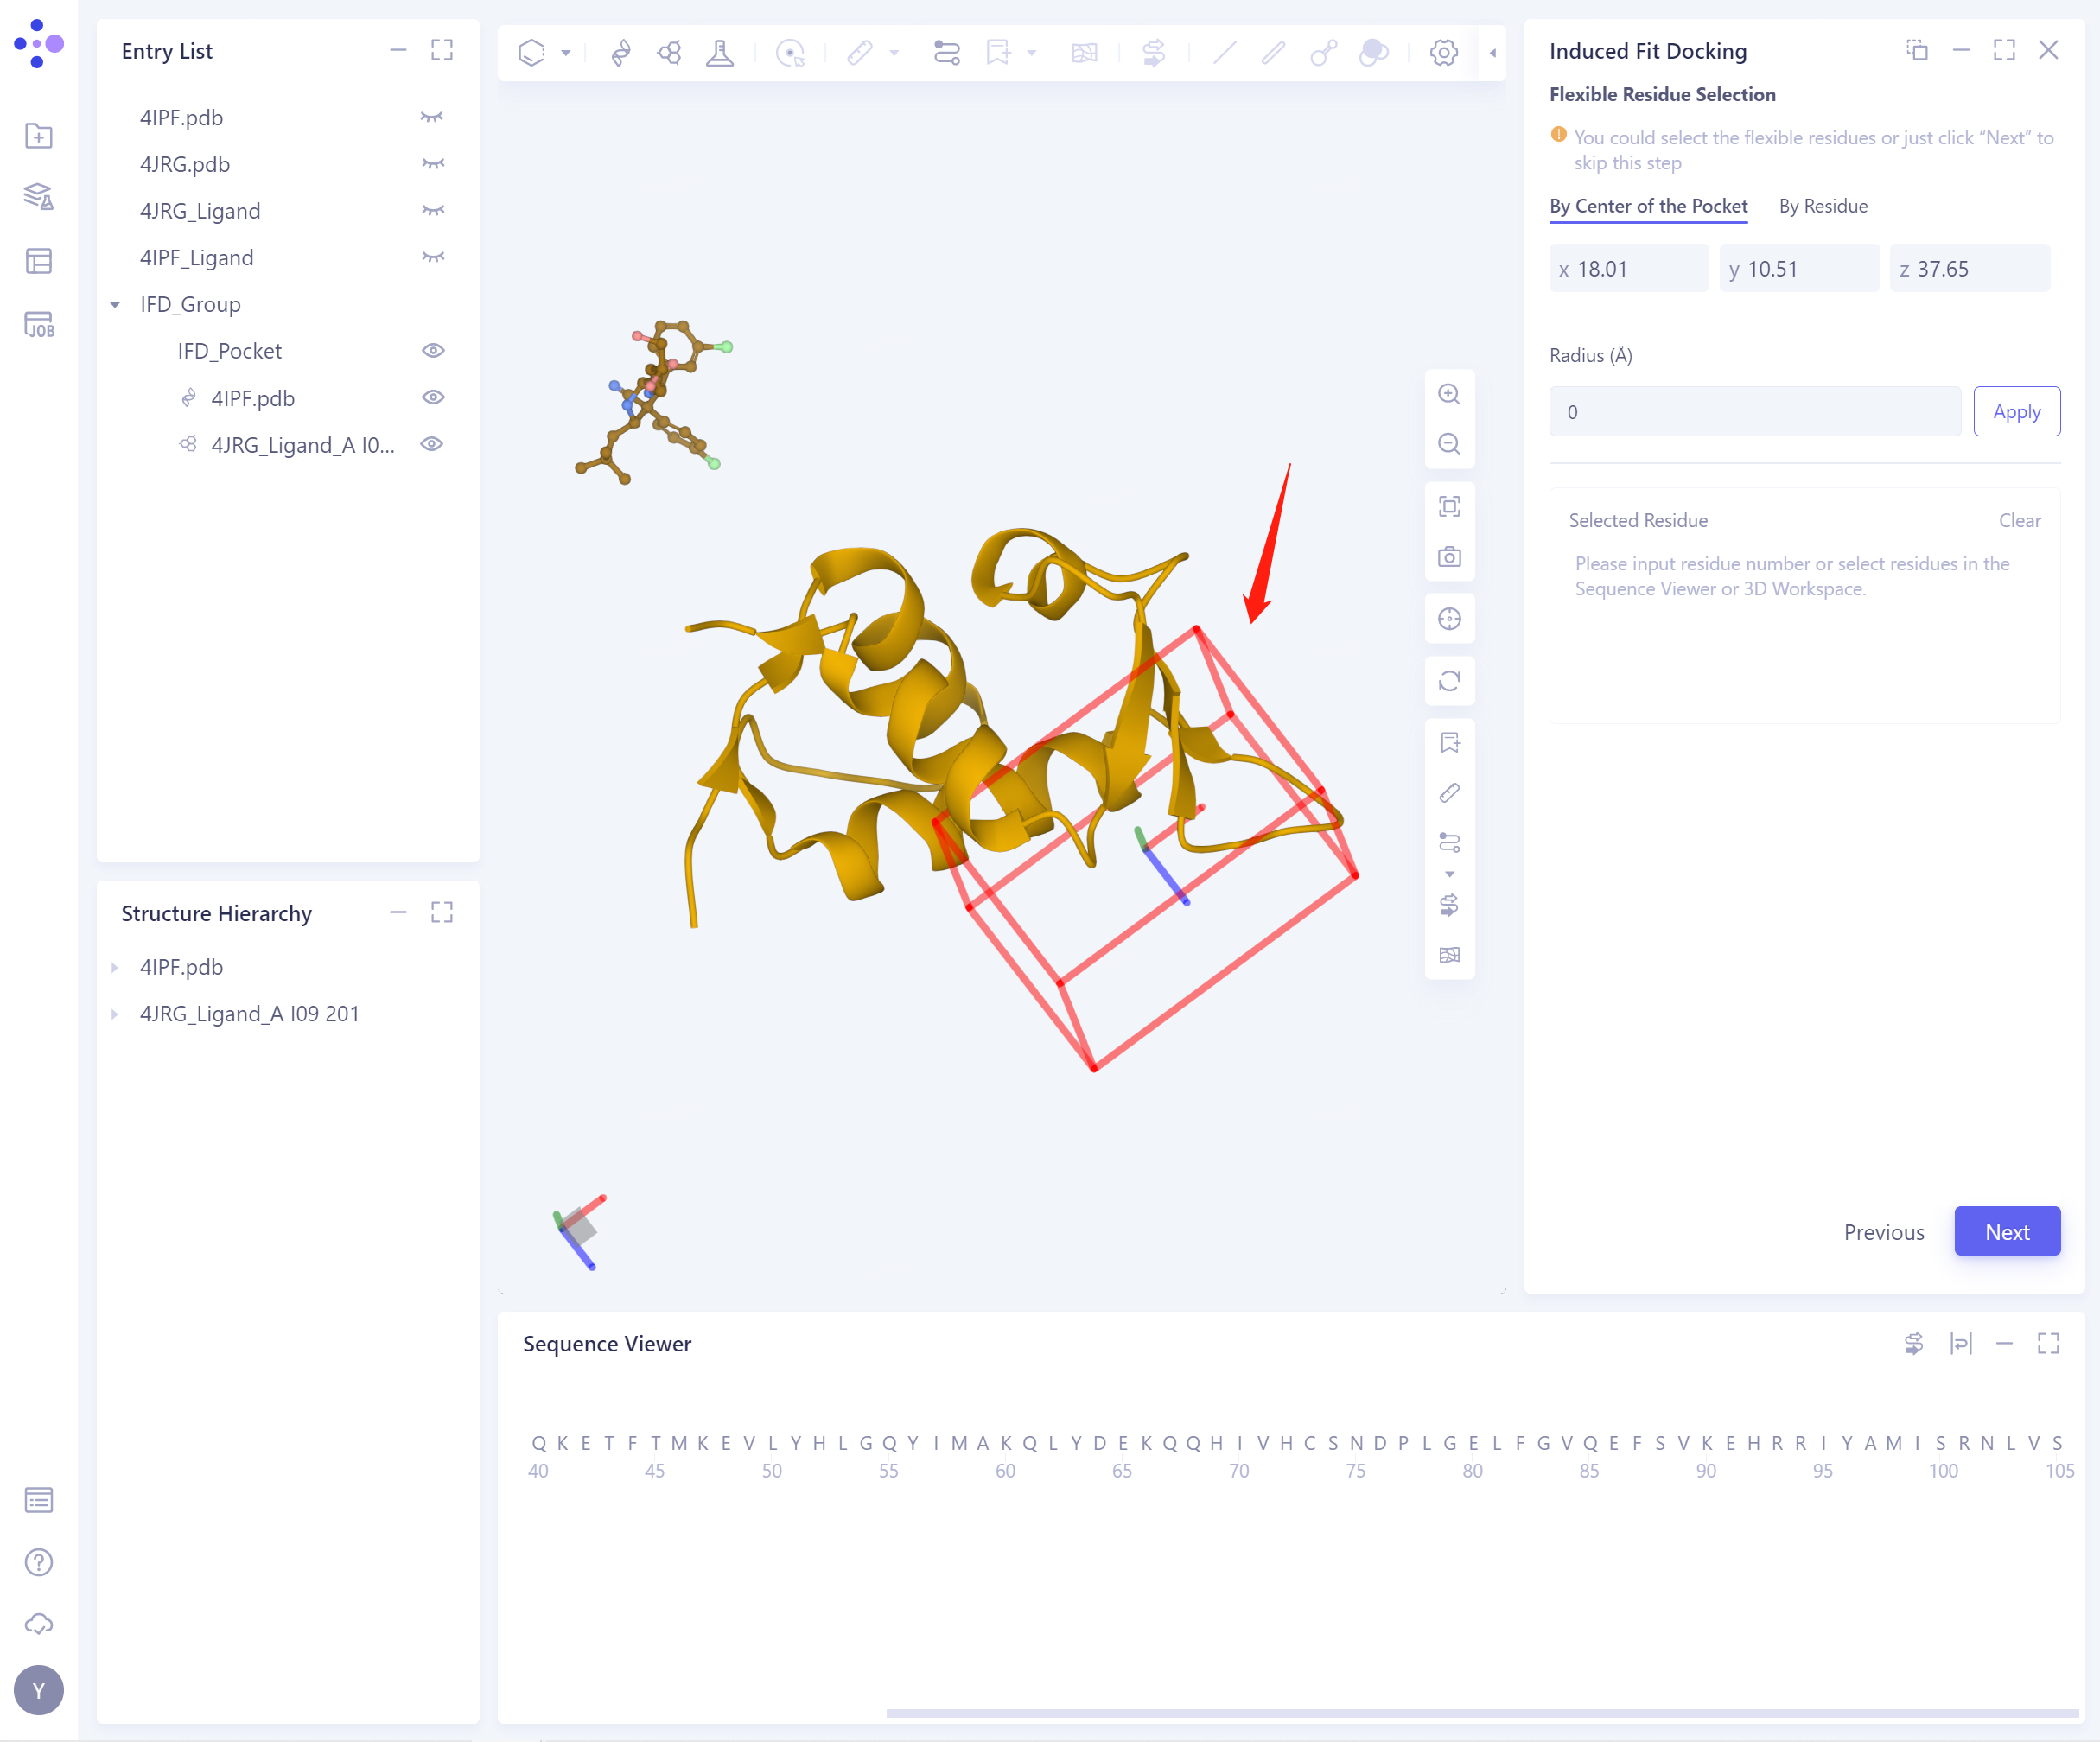The image size is (2100, 1742).
Task: Open the hexagon tool dropdown in the toolbar
Action: tap(566, 53)
